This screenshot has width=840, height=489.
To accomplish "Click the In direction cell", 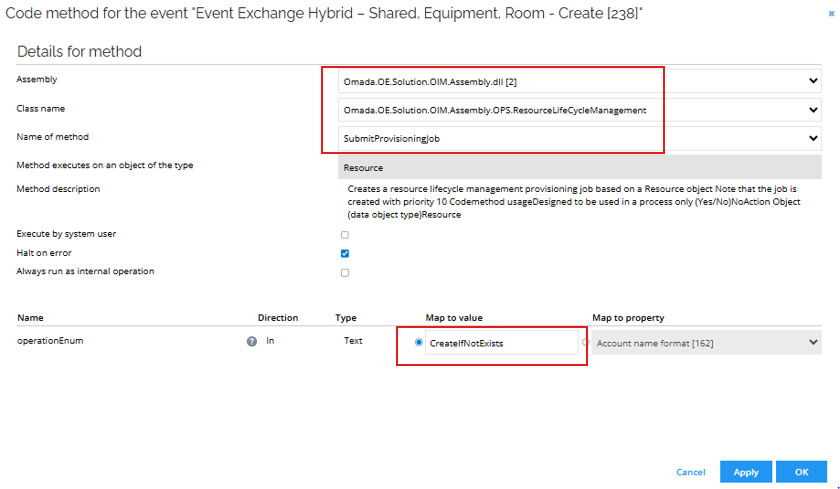I will coord(270,341).
